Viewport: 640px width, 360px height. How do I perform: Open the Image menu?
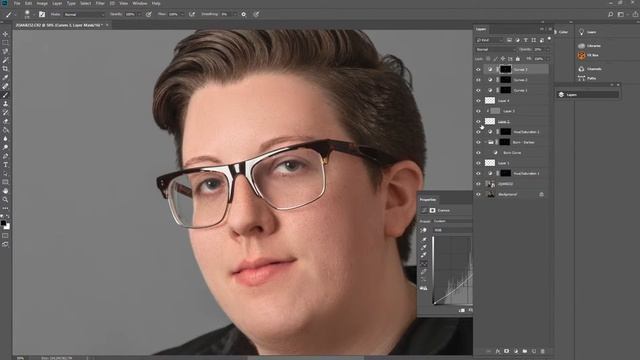click(x=42, y=3)
